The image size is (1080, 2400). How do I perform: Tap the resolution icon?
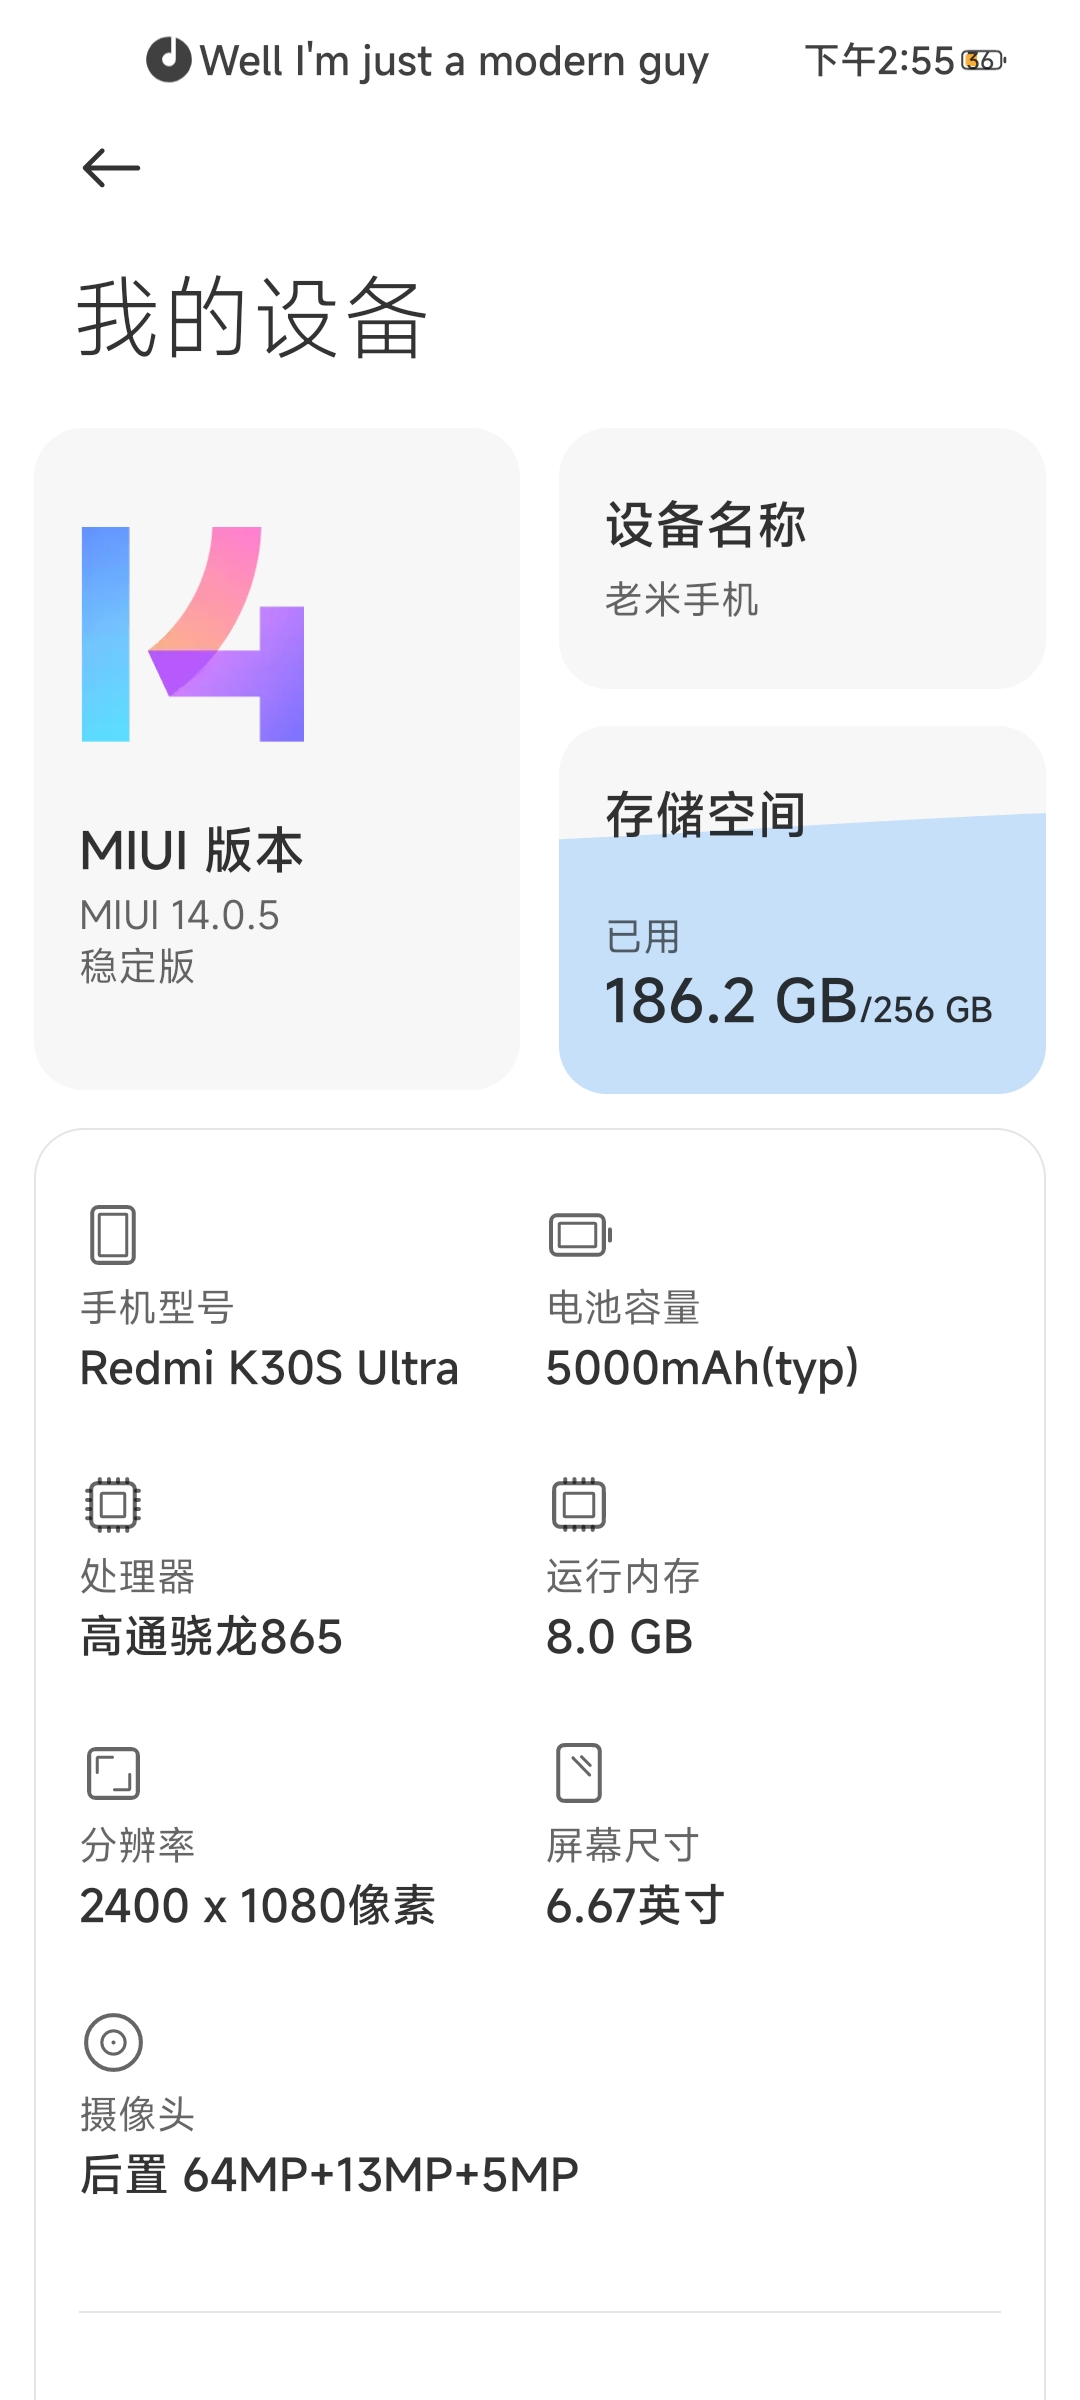113,1773
